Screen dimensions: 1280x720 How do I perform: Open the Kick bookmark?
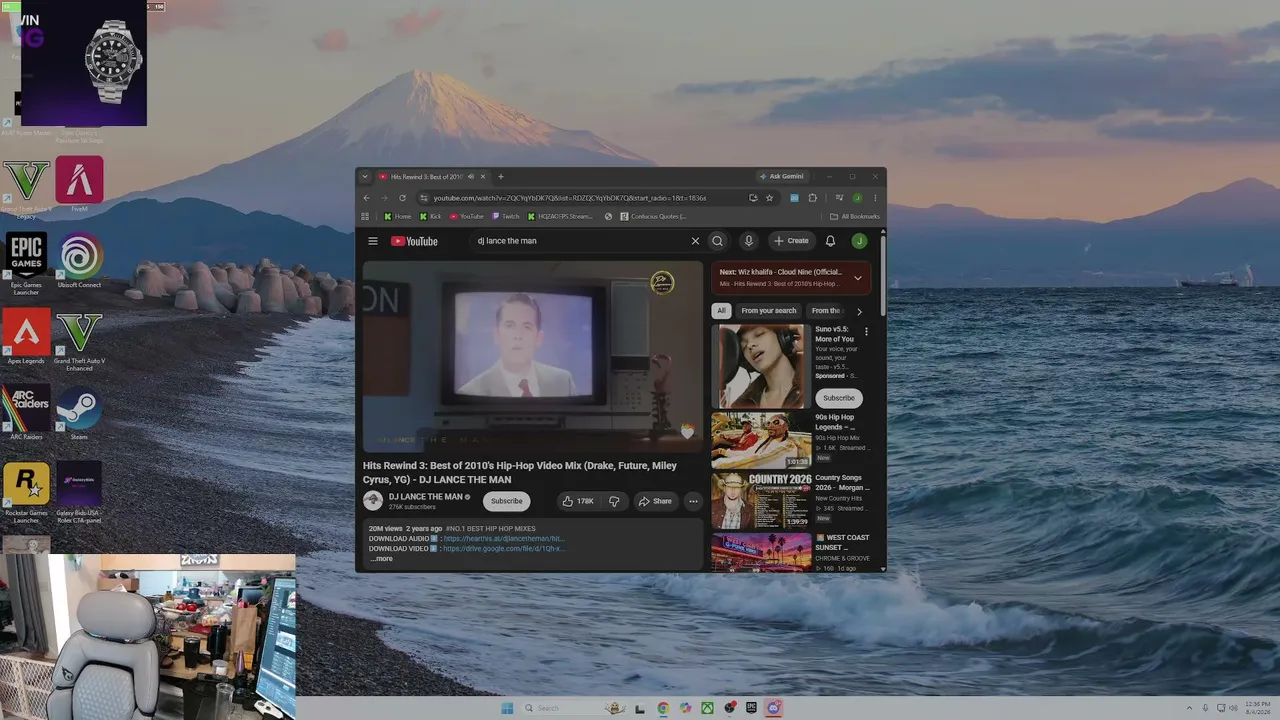pos(430,216)
